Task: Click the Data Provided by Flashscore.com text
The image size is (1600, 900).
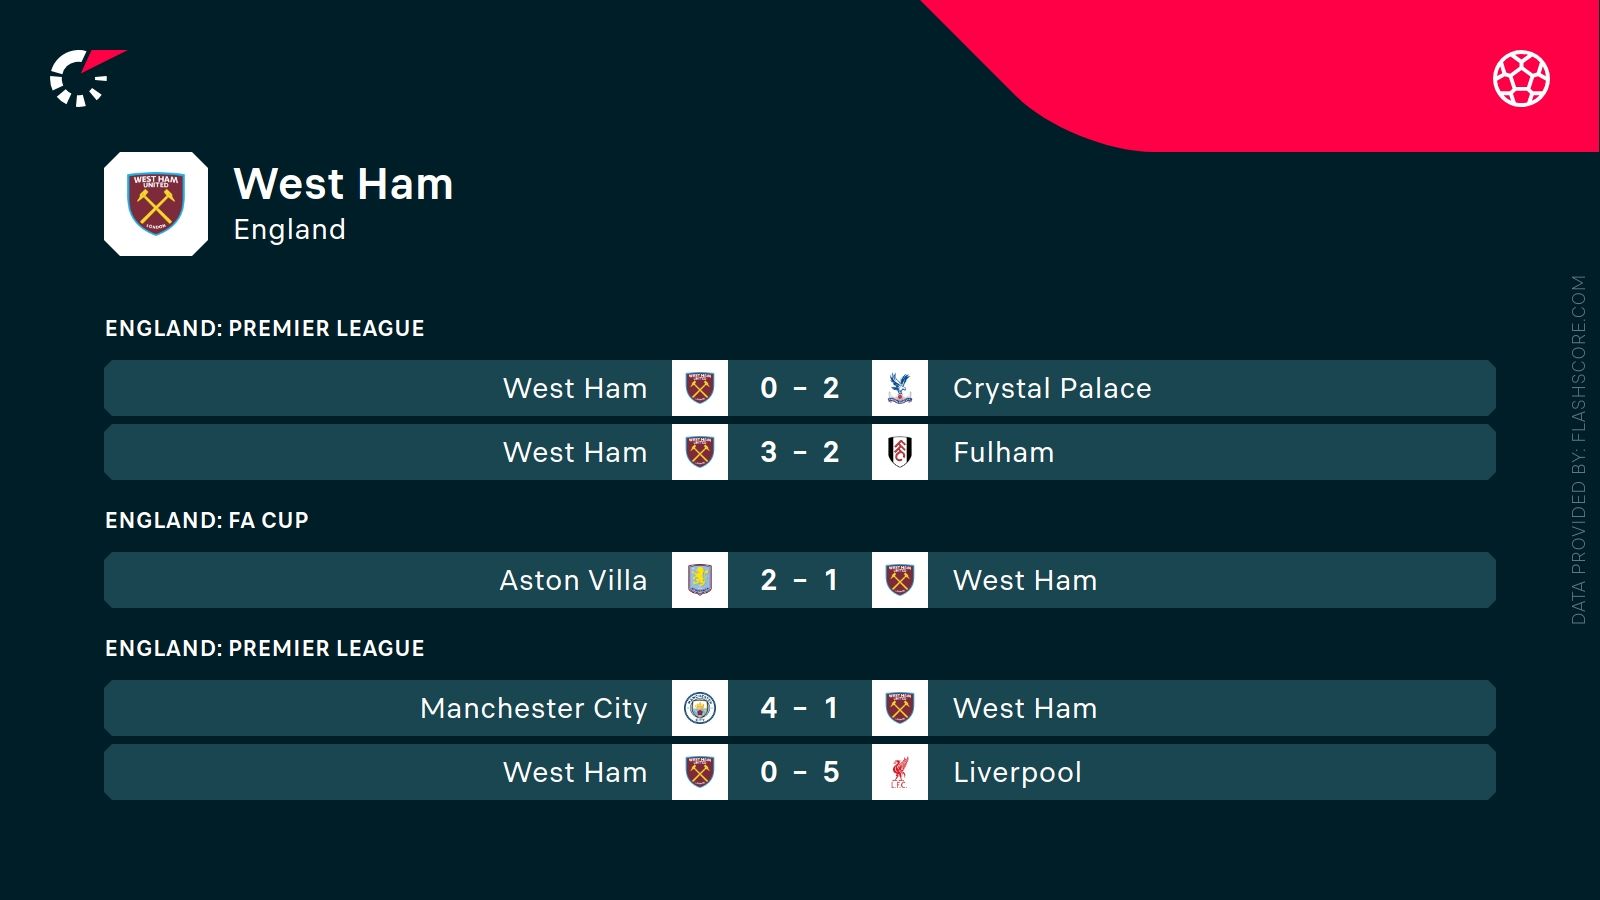Action: click(x=1579, y=450)
